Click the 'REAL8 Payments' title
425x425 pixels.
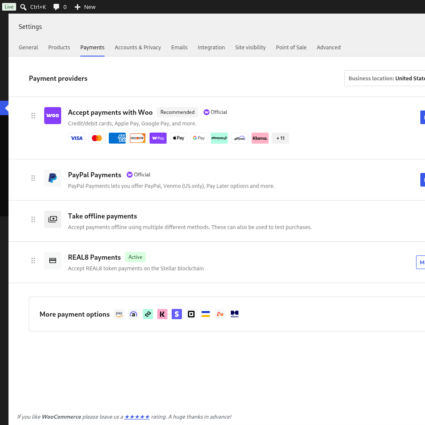[94, 257]
